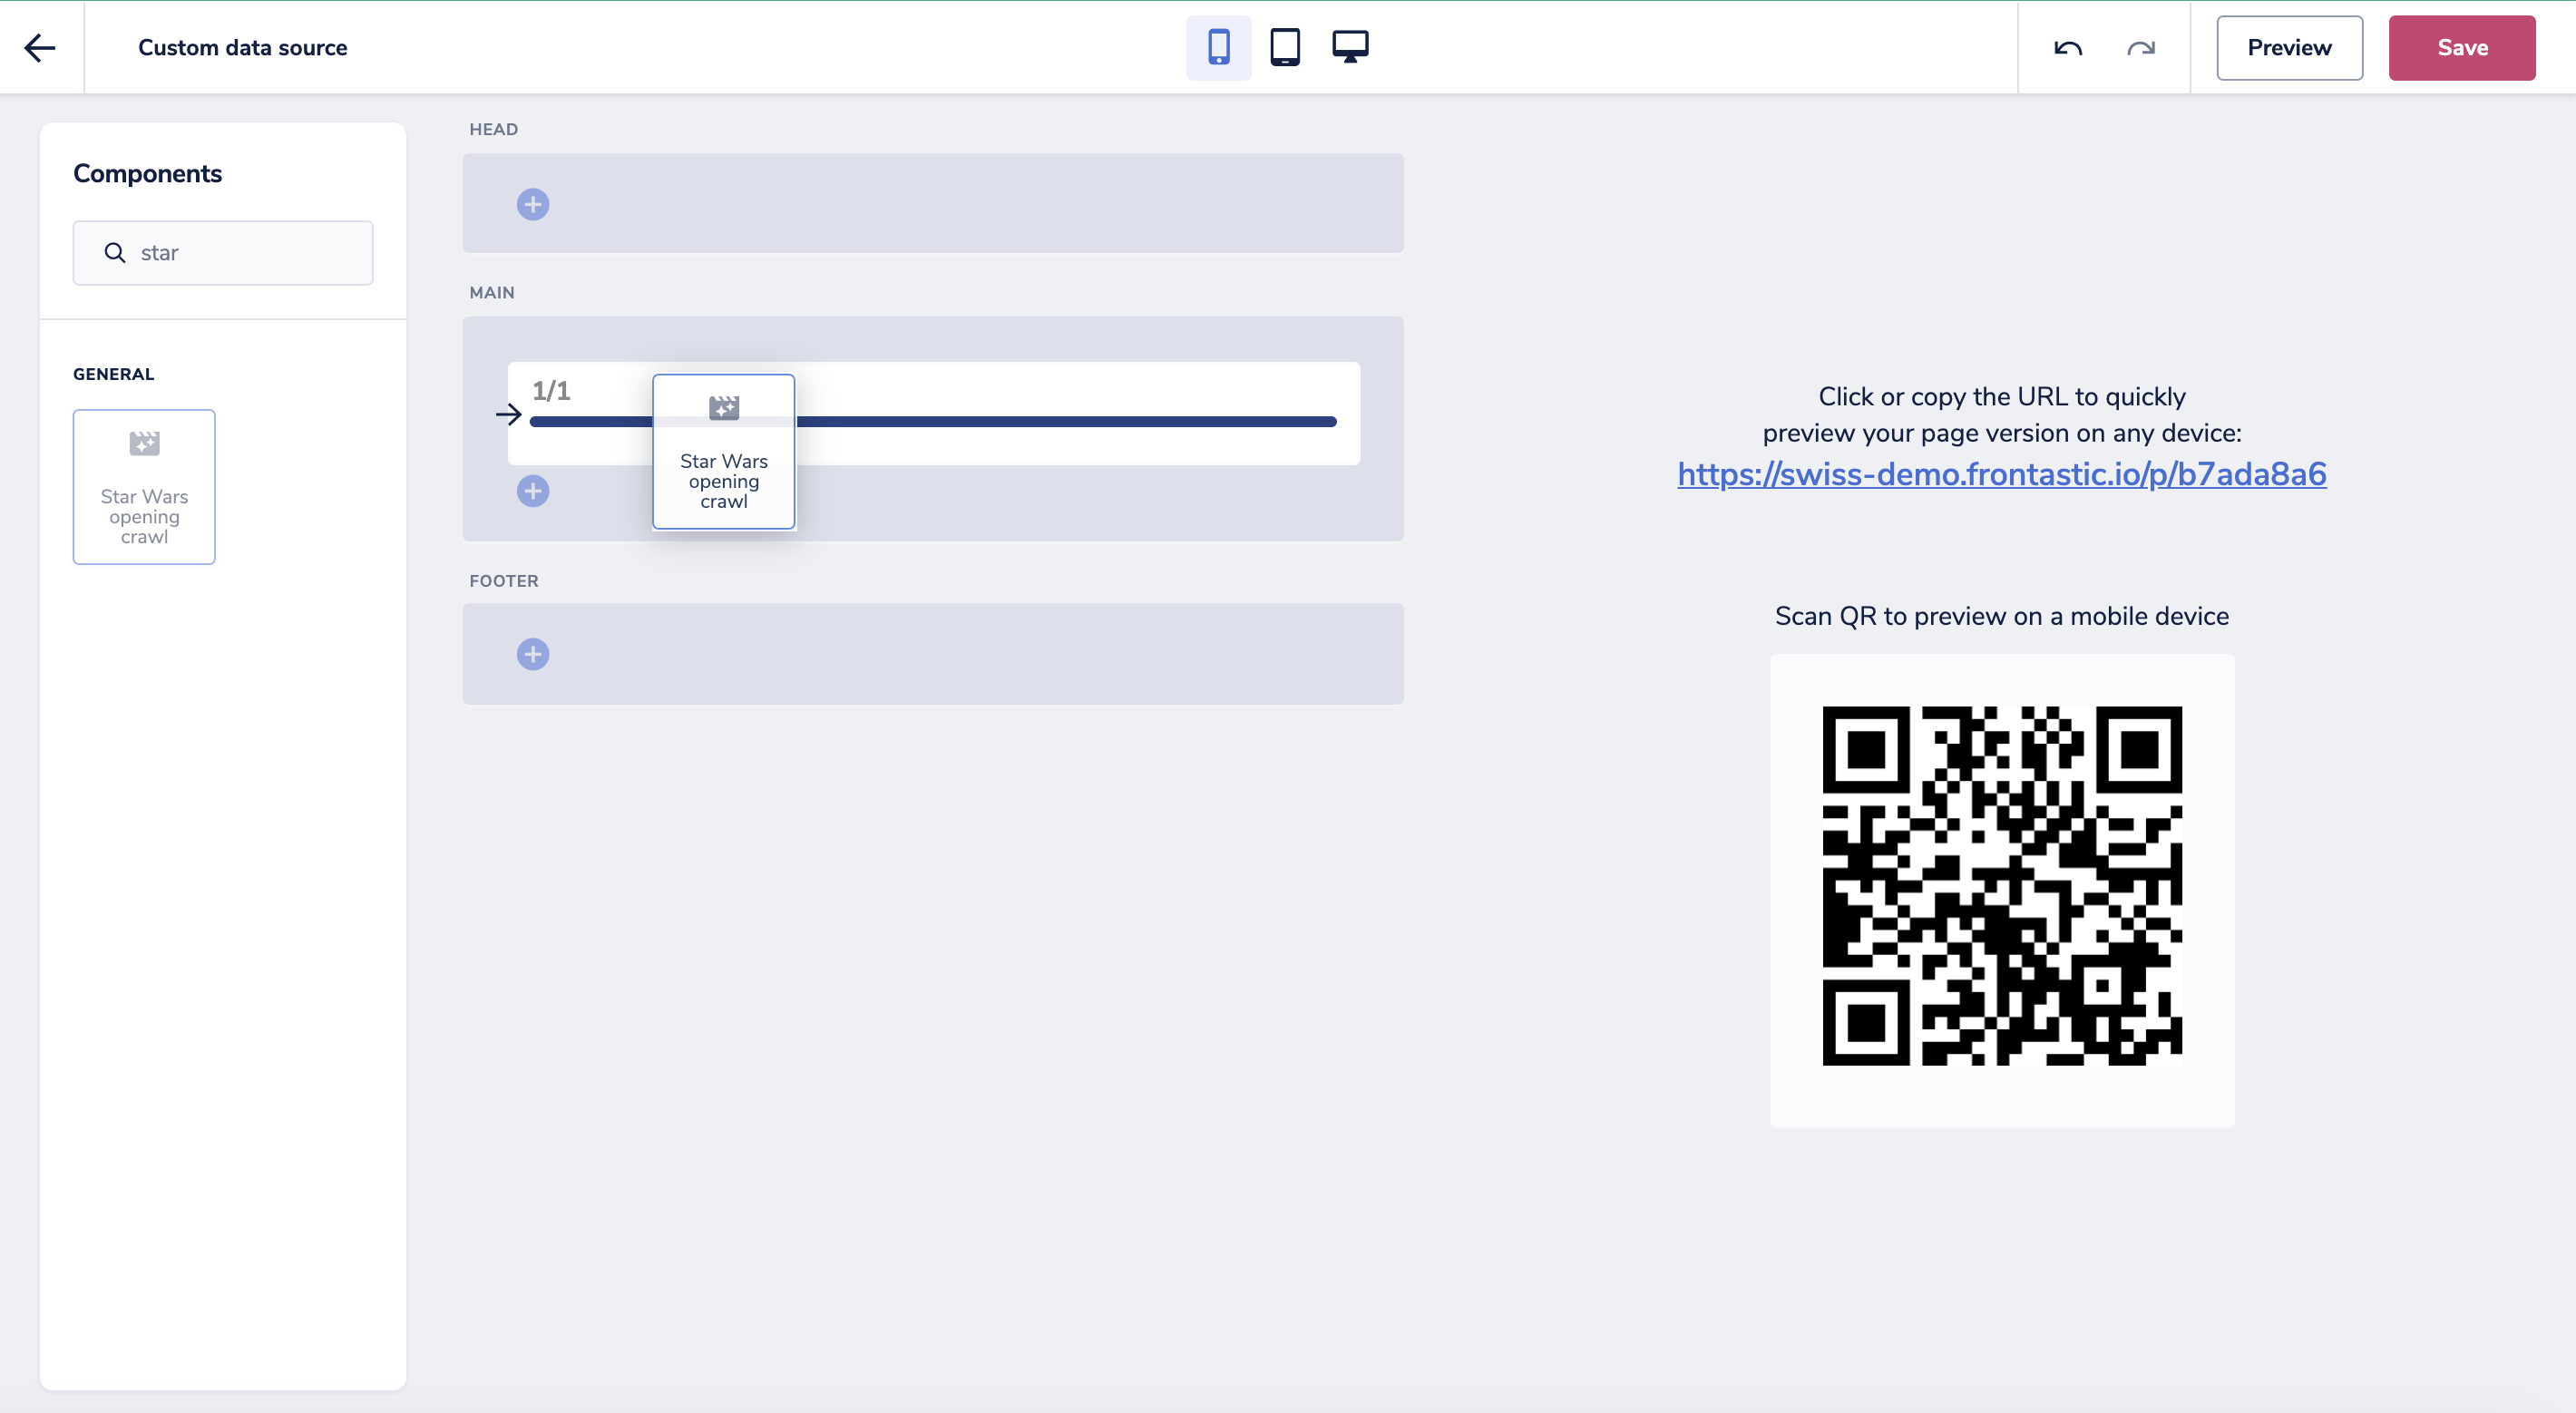Switch to desktop device view

coord(1350,47)
